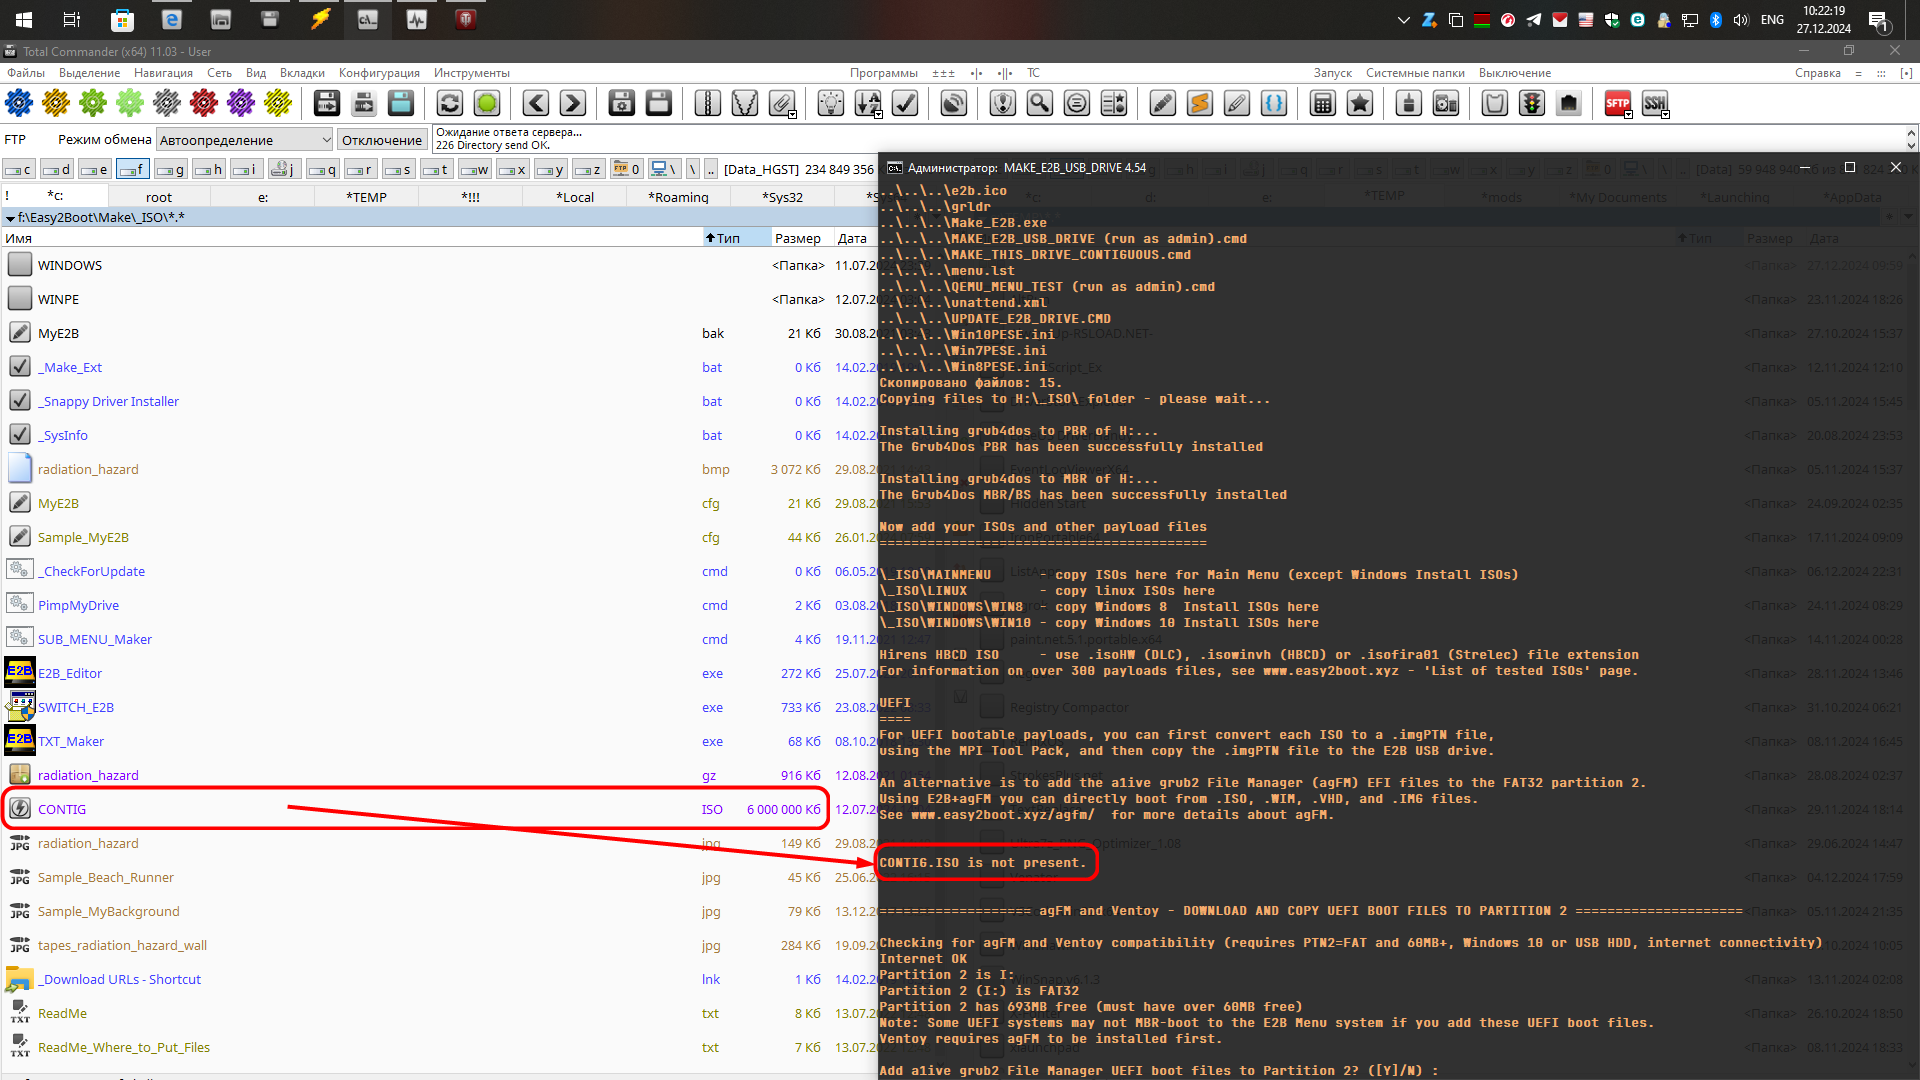Image resolution: width=1920 pixels, height=1080 pixels.
Task: Switch to drive h button
Action: 209,169
